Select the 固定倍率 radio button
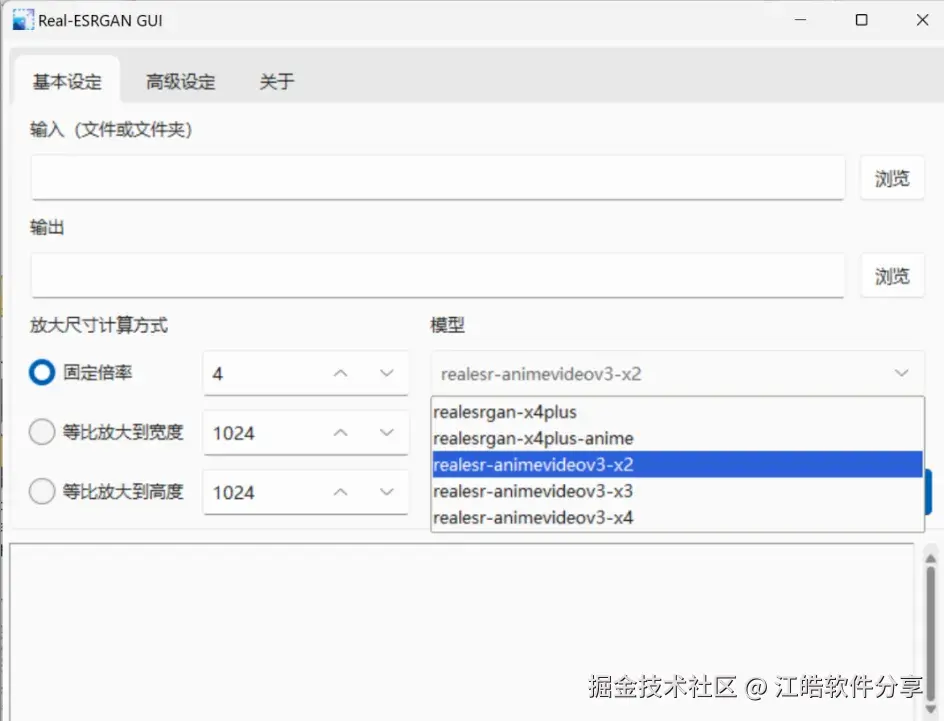 tap(41, 372)
